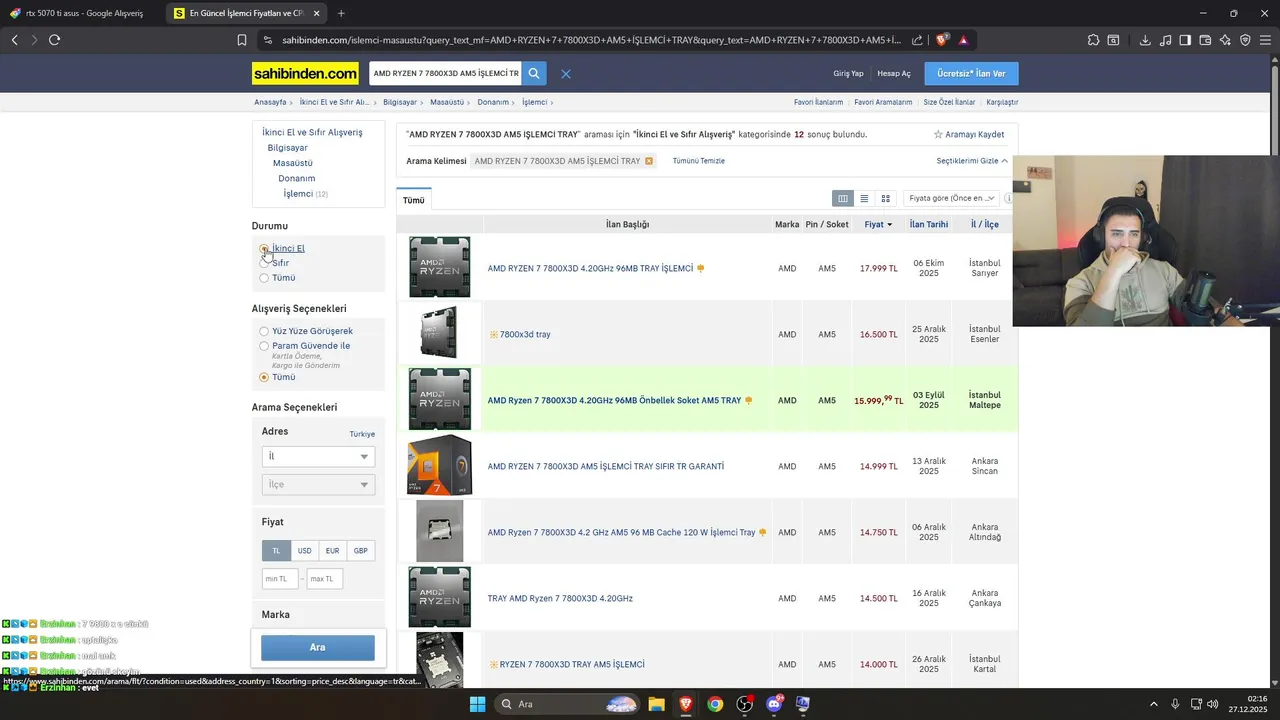
Task: Click the max TL price field
Action: [325, 579]
